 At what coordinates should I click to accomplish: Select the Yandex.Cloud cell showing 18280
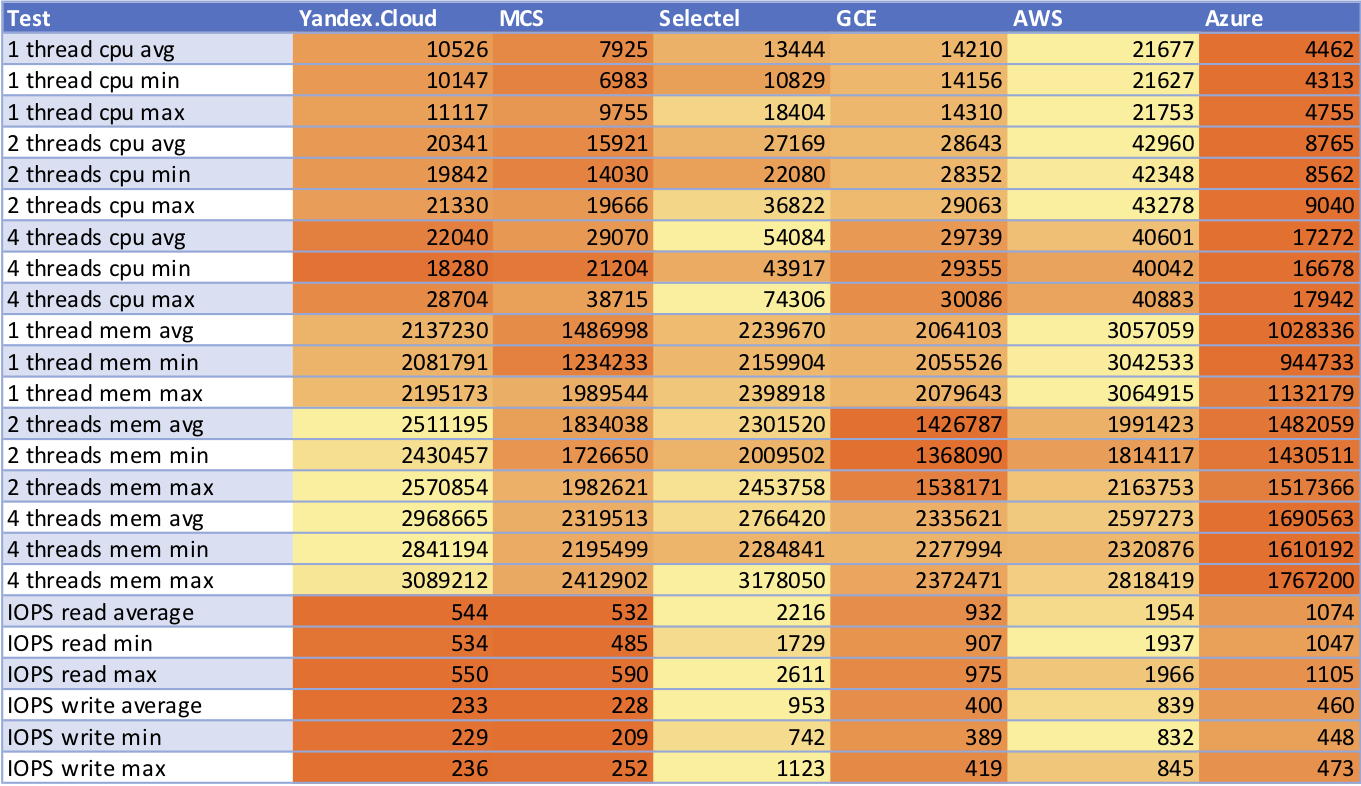tap(393, 268)
